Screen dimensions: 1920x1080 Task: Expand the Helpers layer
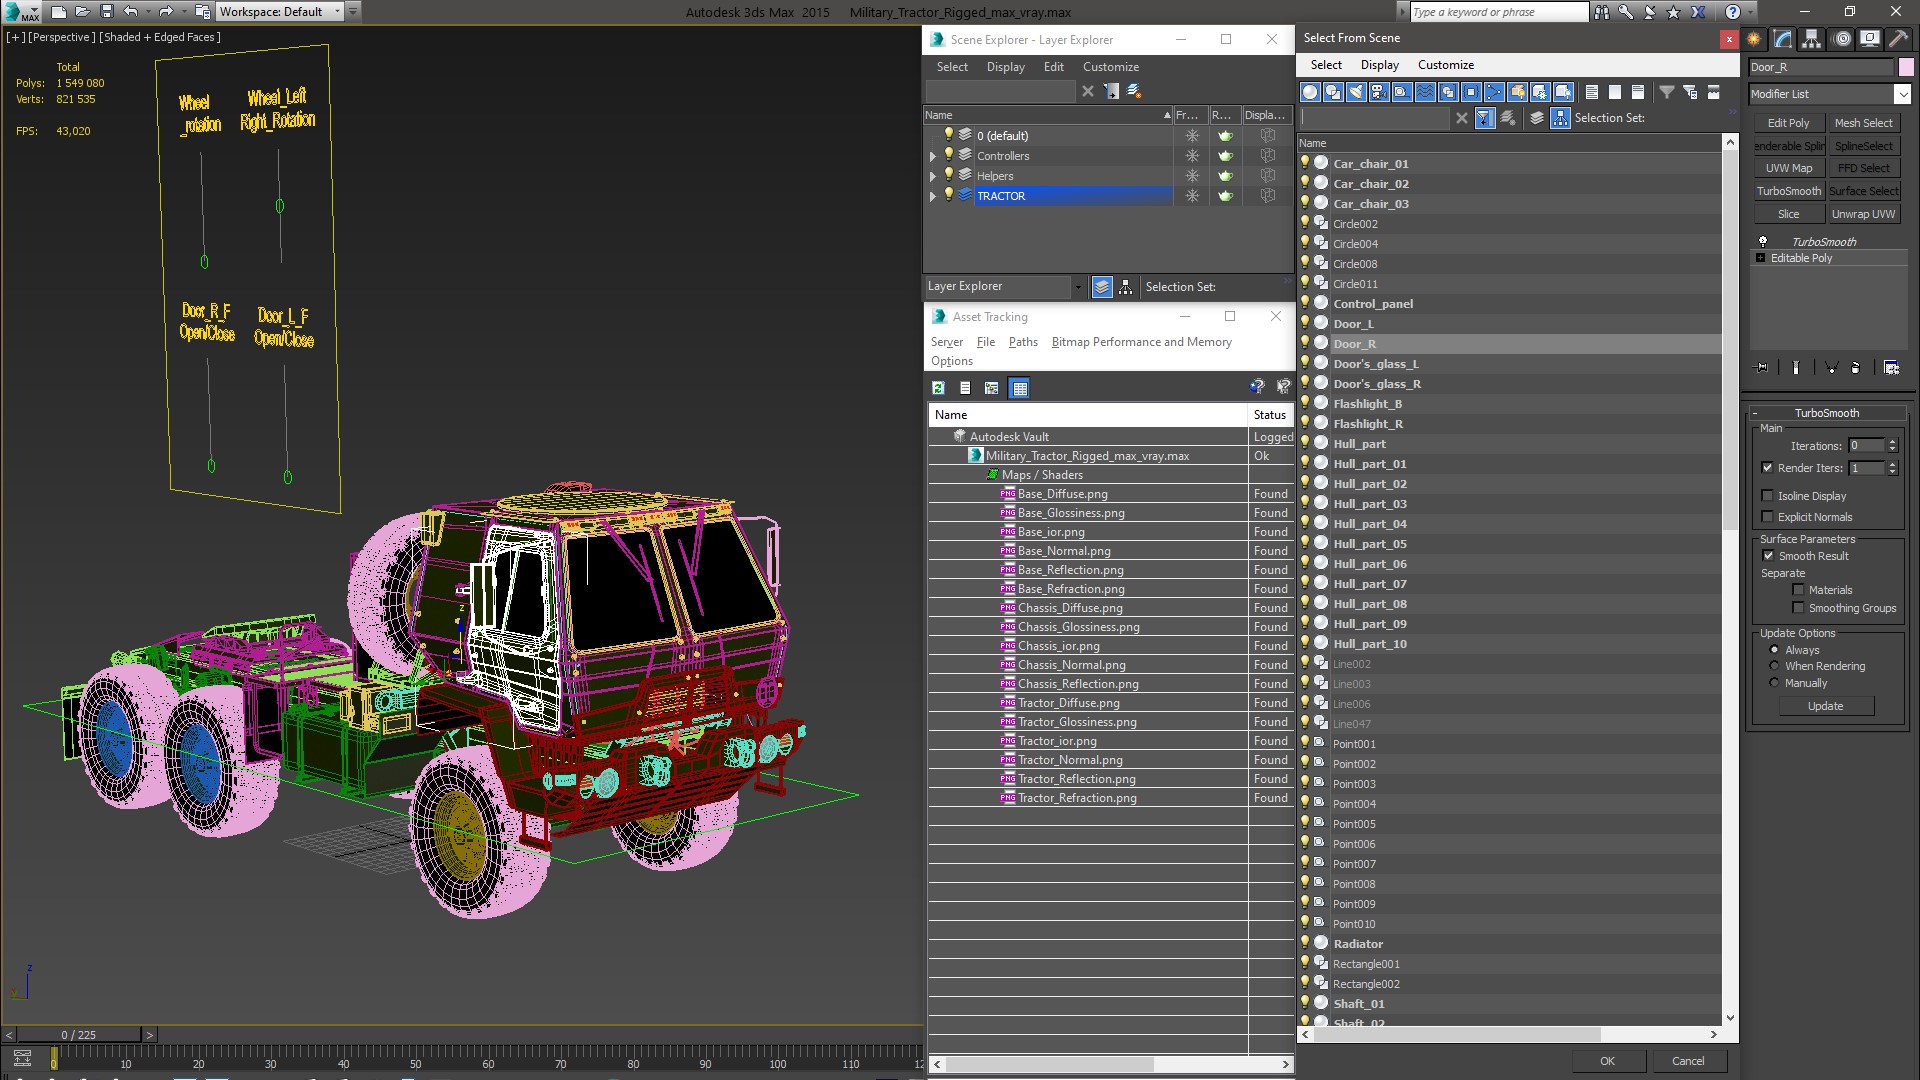click(x=933, y=176)
